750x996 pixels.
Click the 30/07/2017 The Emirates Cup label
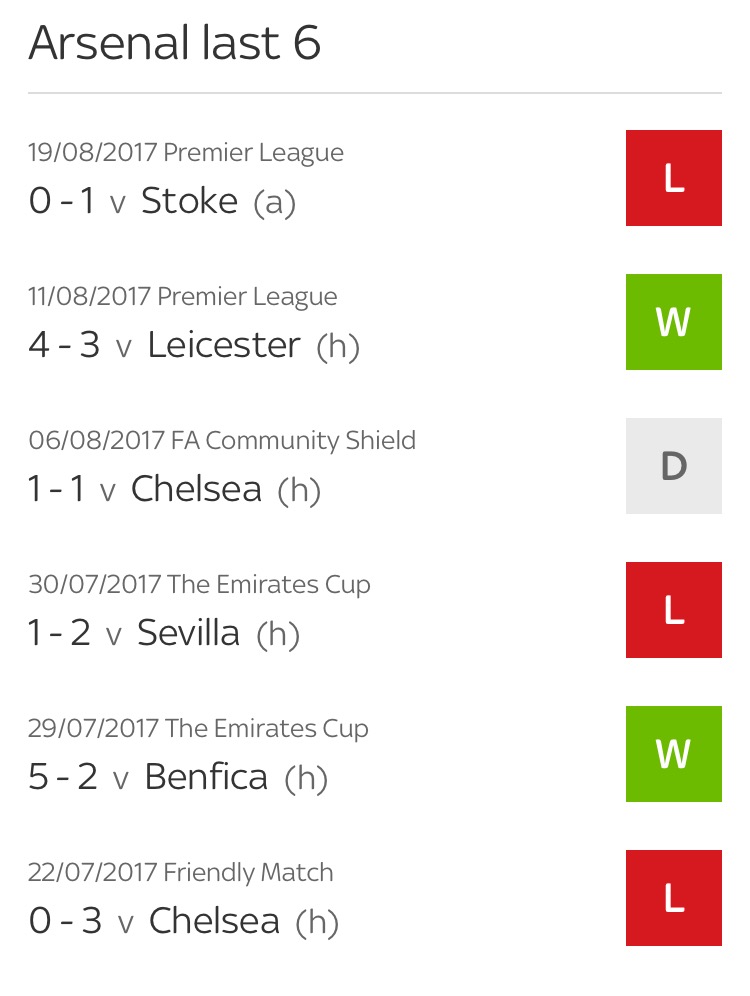point(199,585)
